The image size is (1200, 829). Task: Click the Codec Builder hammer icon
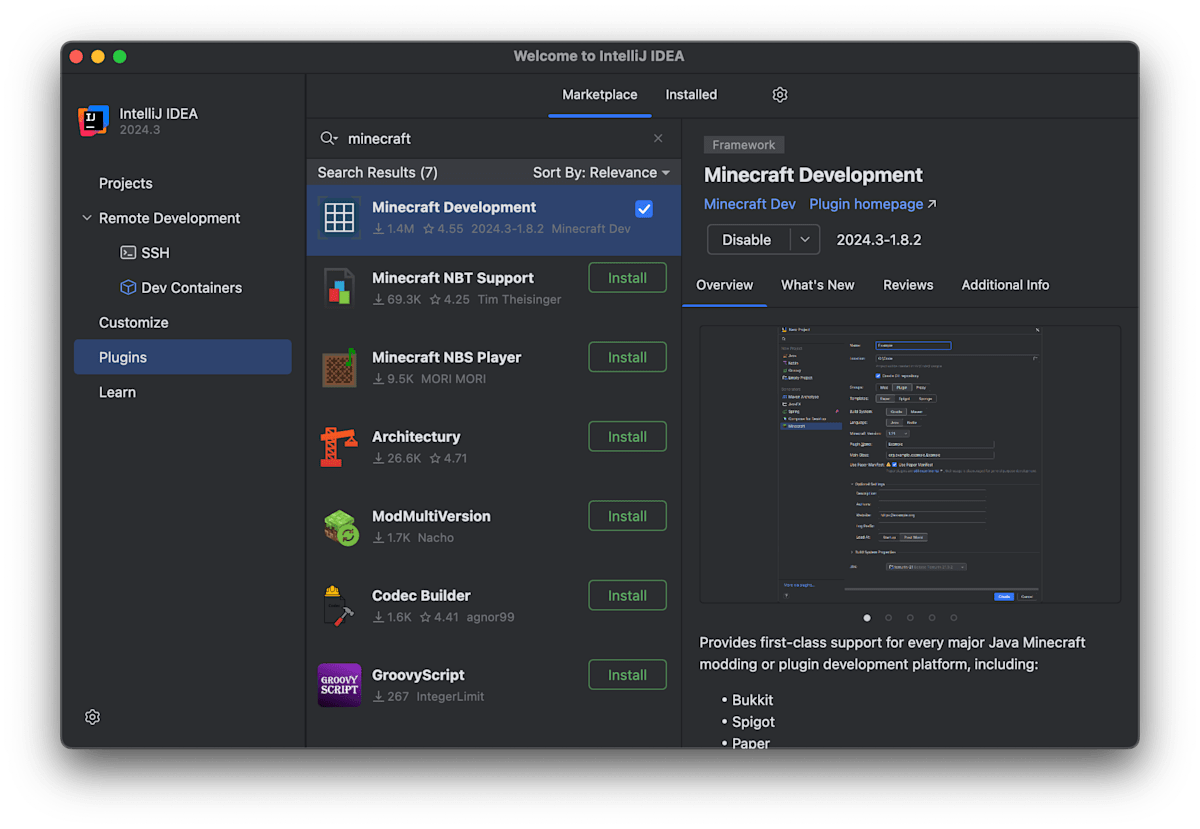click(339, 605)
